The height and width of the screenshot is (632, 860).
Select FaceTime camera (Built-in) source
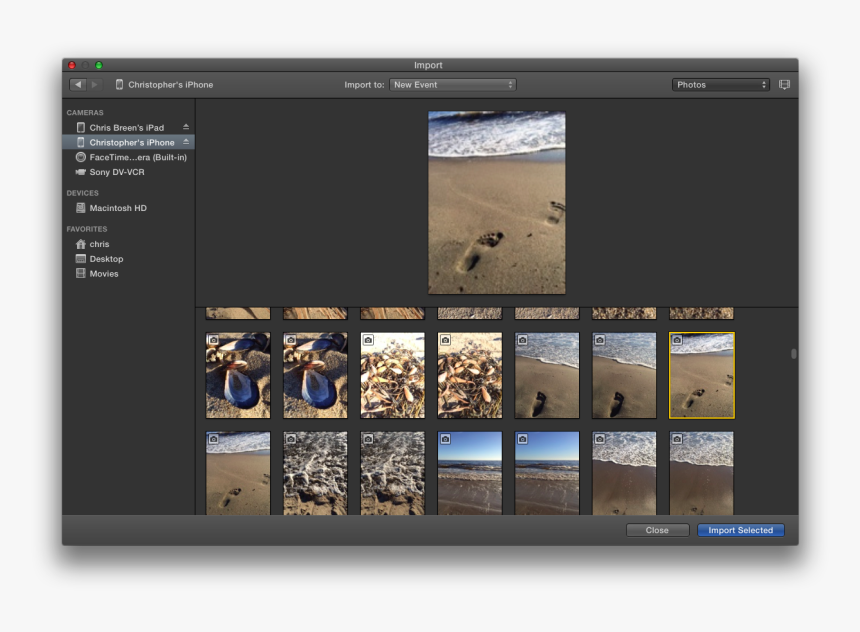point(137,157)
